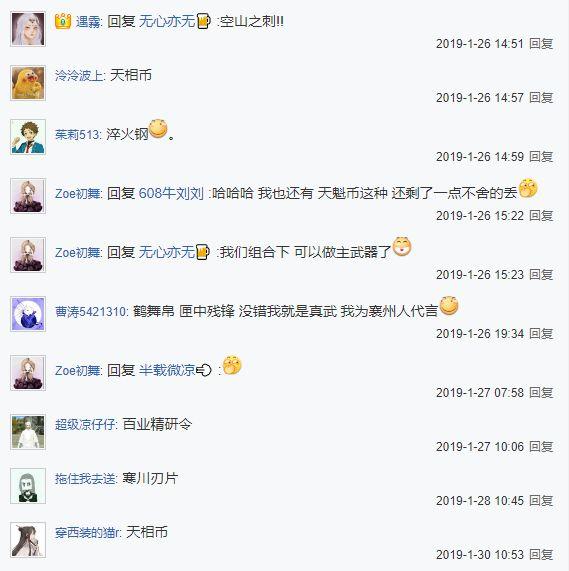Click the smiley emoji after 淬火钢
Screen dimensions: 569x571
tap(158, 129)
